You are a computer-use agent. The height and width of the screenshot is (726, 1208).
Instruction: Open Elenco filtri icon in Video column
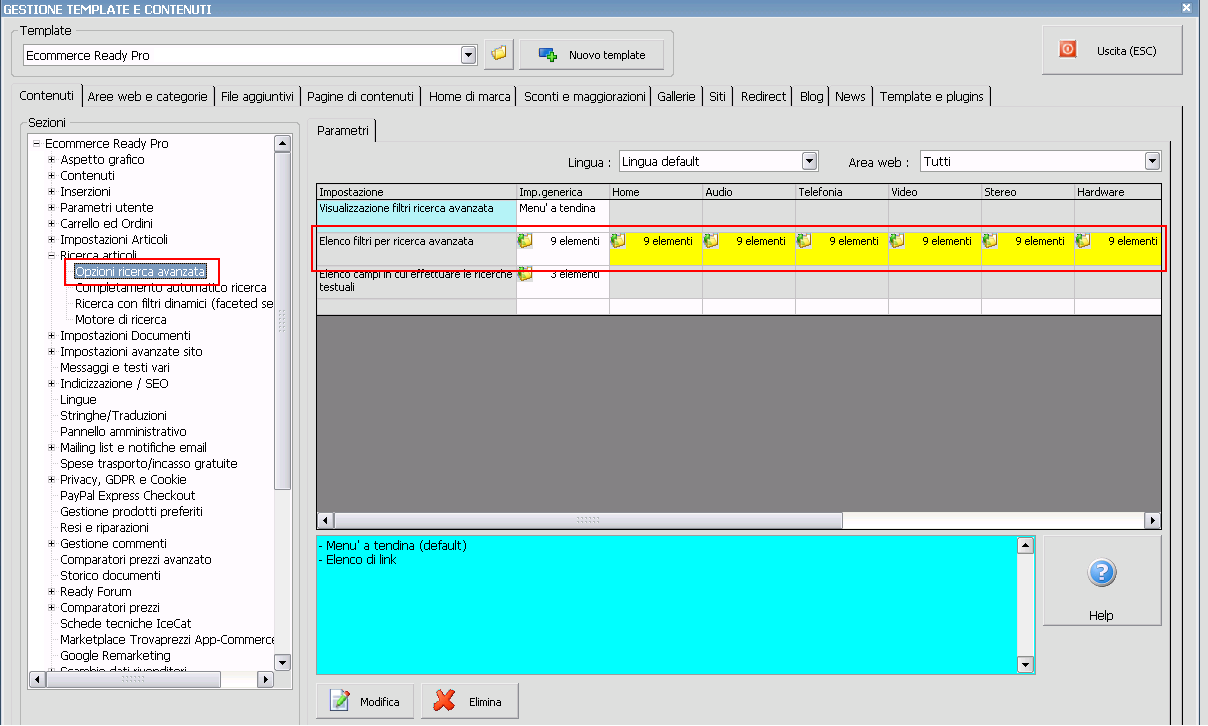pos(897,241)
